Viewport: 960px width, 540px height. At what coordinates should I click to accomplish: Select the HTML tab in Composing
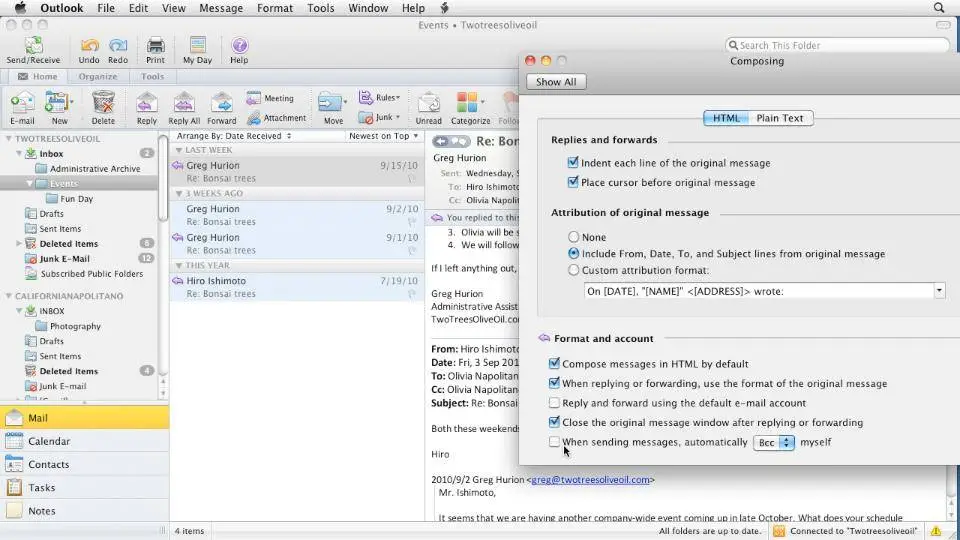click(726, 118)
